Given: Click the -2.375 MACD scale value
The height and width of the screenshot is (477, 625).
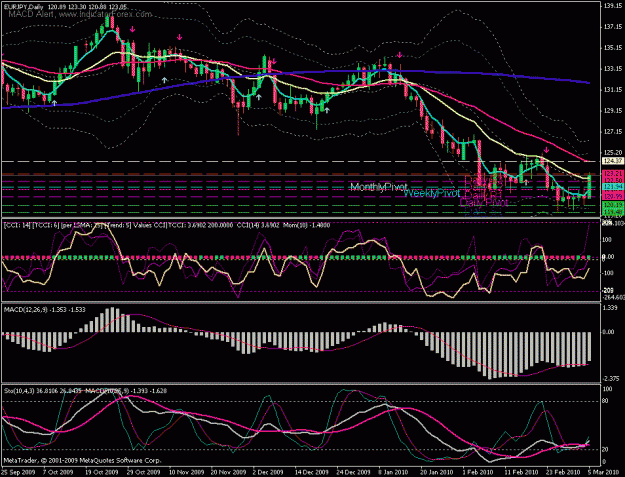Looking at the screenshot, I should click(x=611, y=378).
